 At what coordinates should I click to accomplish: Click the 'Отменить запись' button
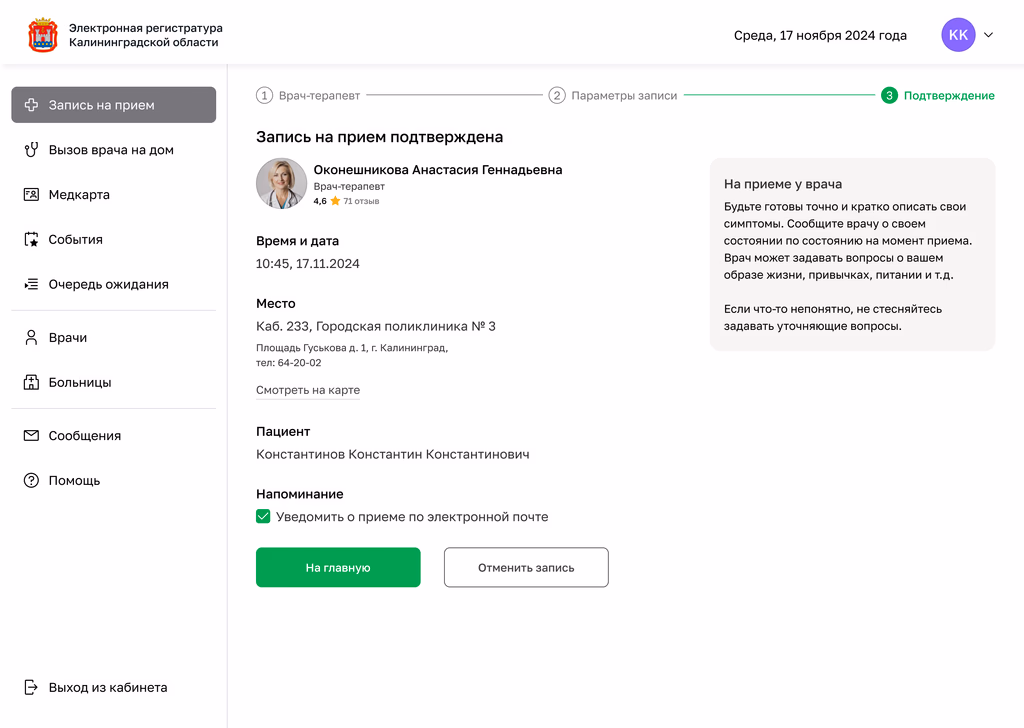point(526,567)
